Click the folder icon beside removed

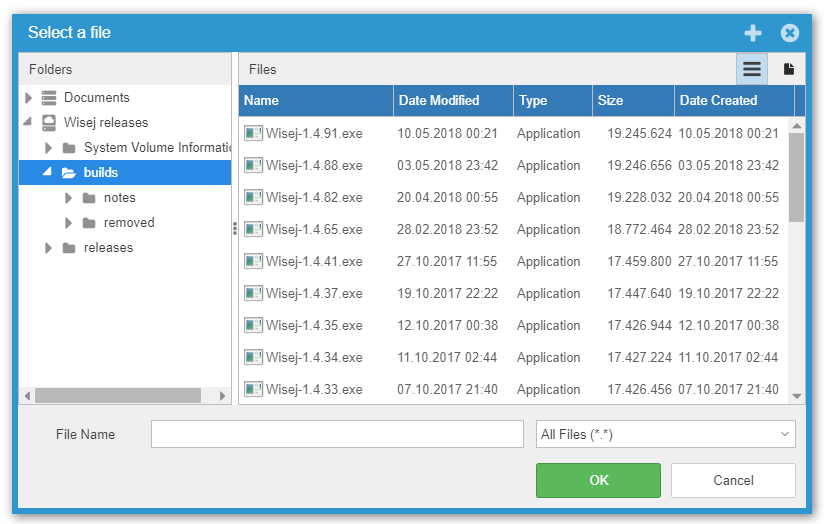(x=89, y=223)
